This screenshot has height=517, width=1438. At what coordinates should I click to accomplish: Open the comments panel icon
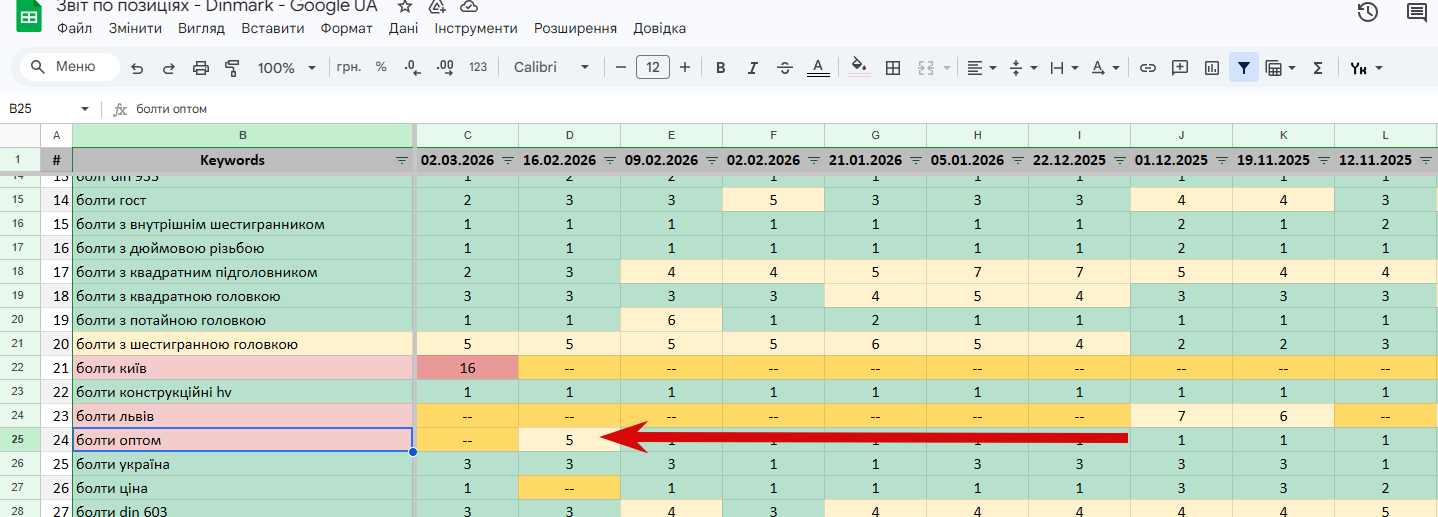pyautogui.click(x=1417, y=12)
